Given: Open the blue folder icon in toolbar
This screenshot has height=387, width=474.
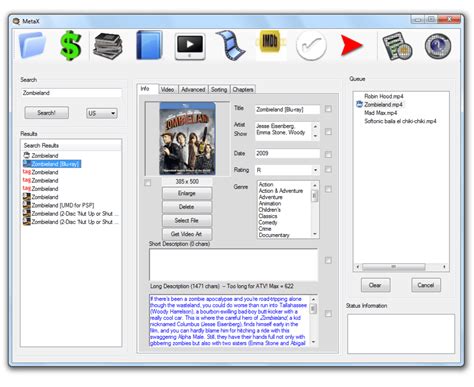Looking at the screenshot, I should tap(32, 45).
